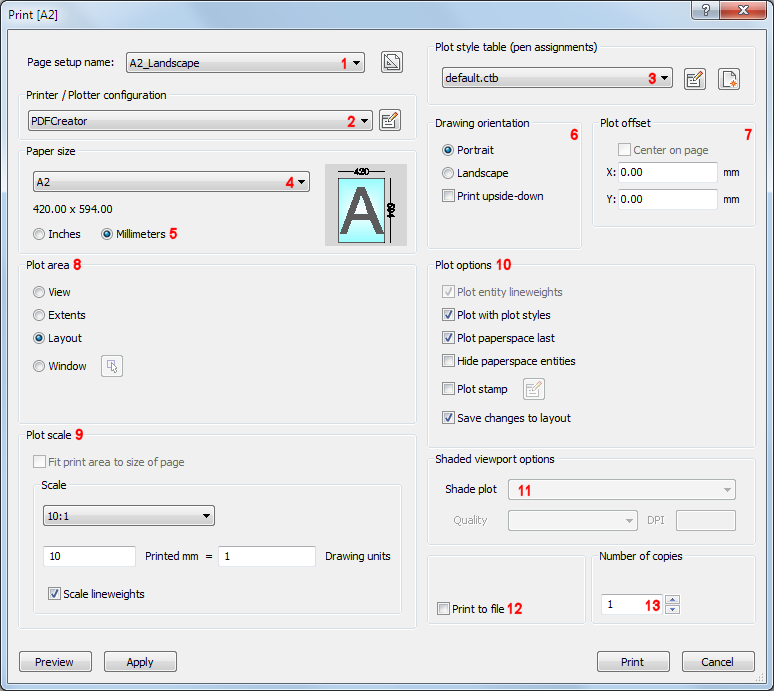Open the A2 paper size dropdown
The width and height of the screenshot is (774, 691).
(x=301, y=182)
